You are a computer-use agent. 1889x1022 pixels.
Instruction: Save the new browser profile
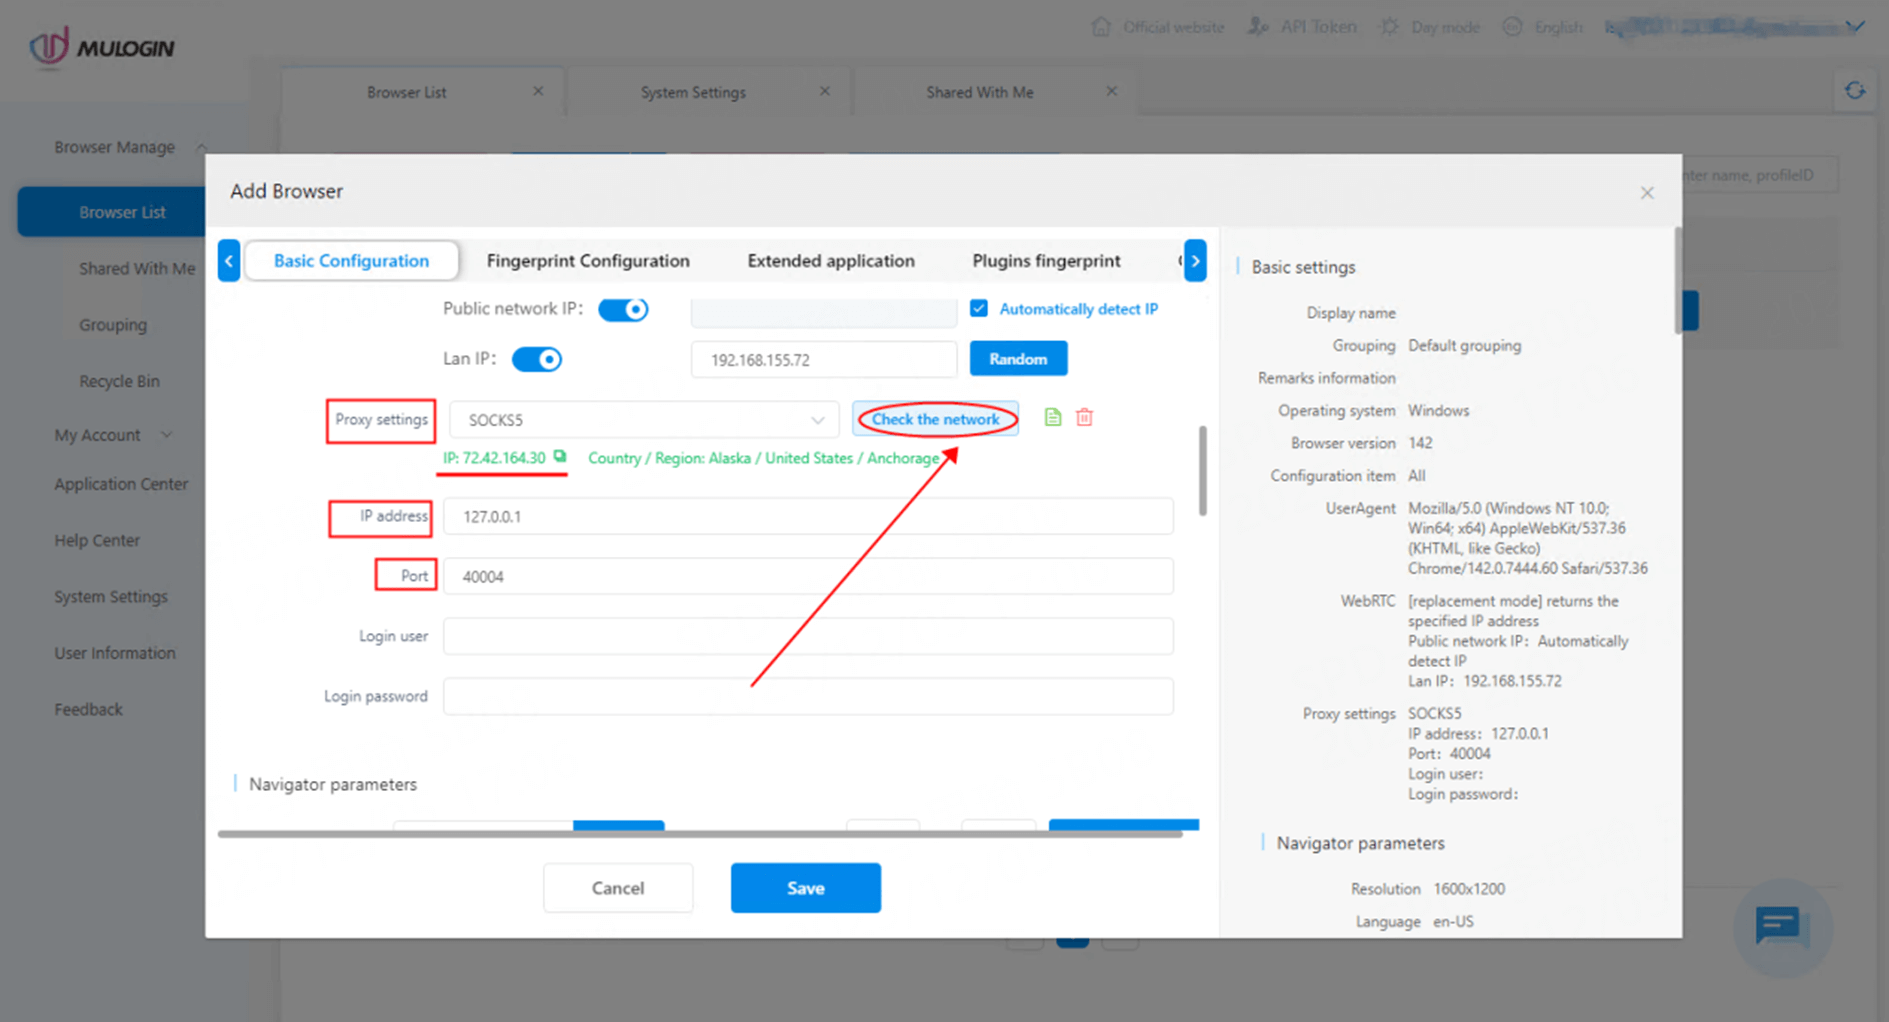point(805,887)
